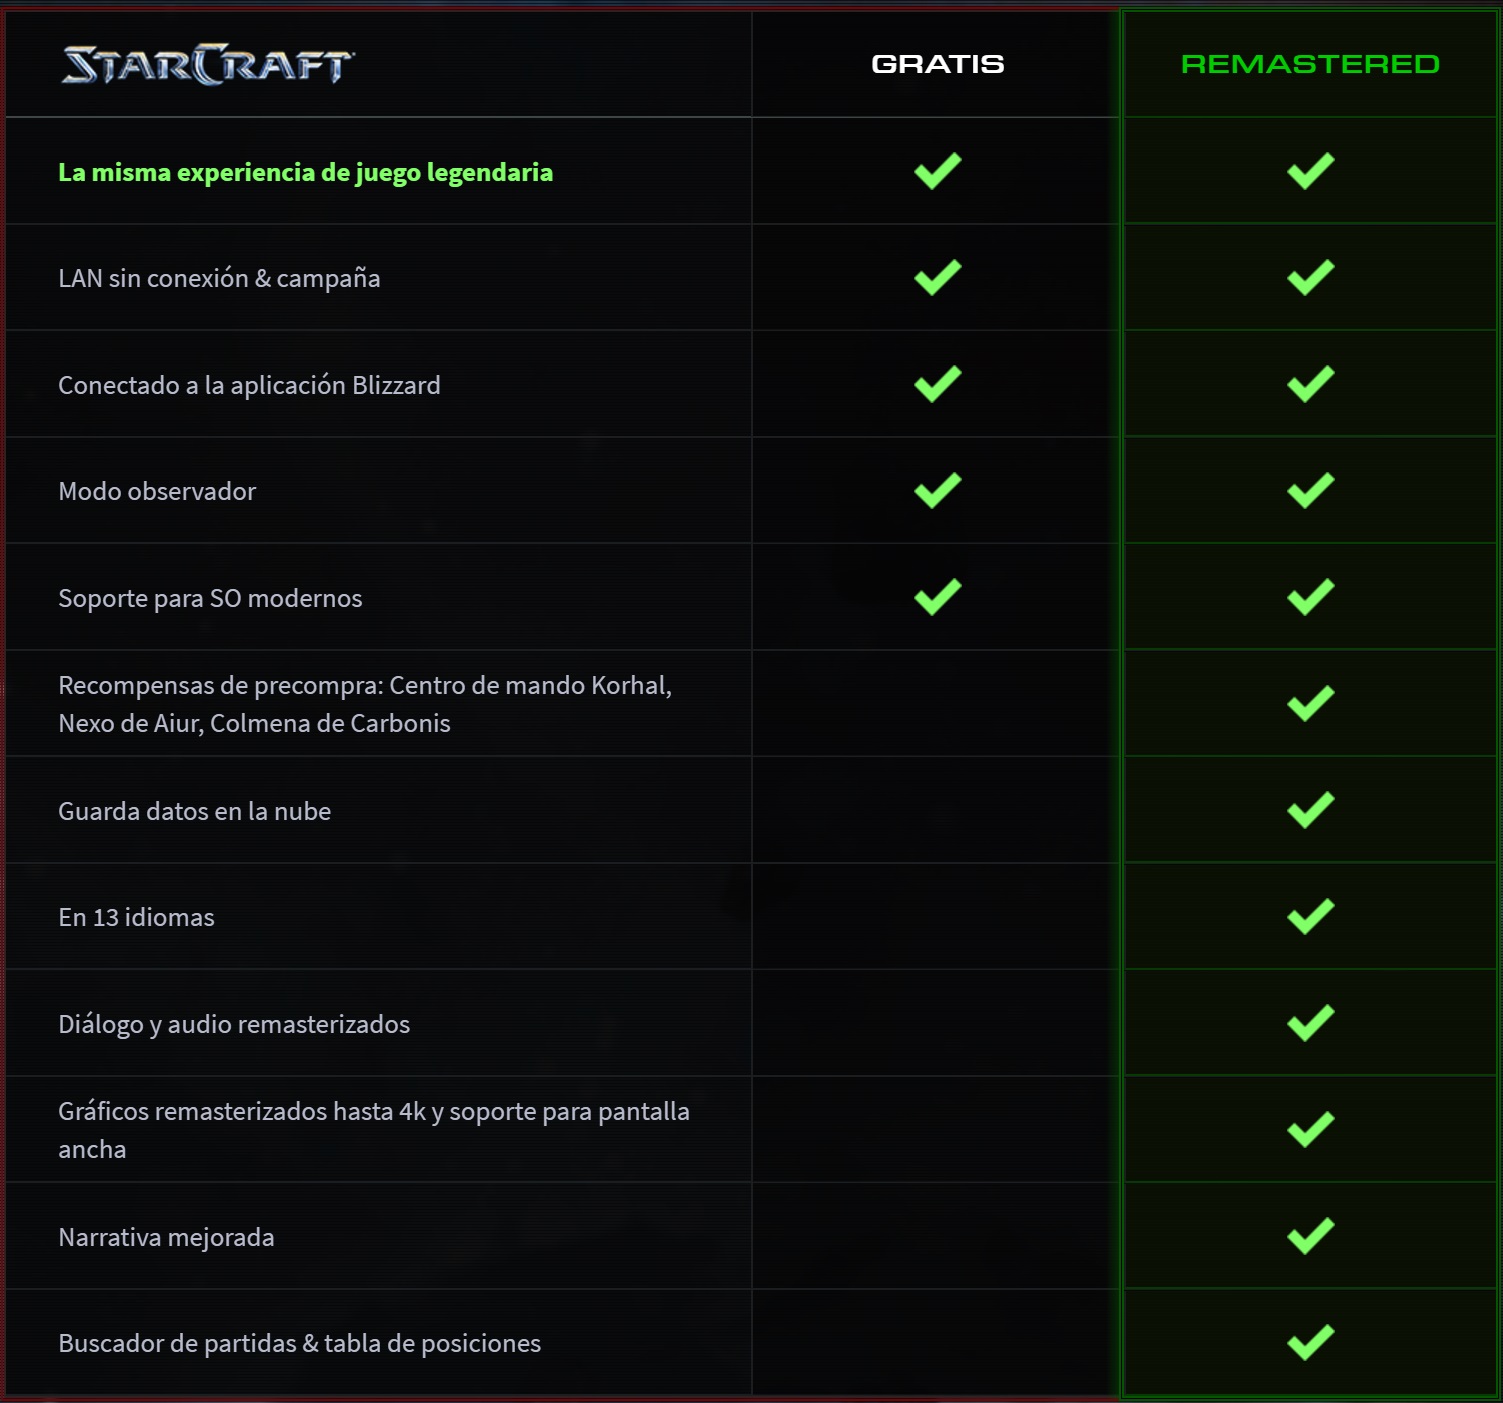1503x1403 pixels.
Task: Click the 'Gráficos remasterizados hasta 4k' feature text
Action: [x=373, y=1112]
